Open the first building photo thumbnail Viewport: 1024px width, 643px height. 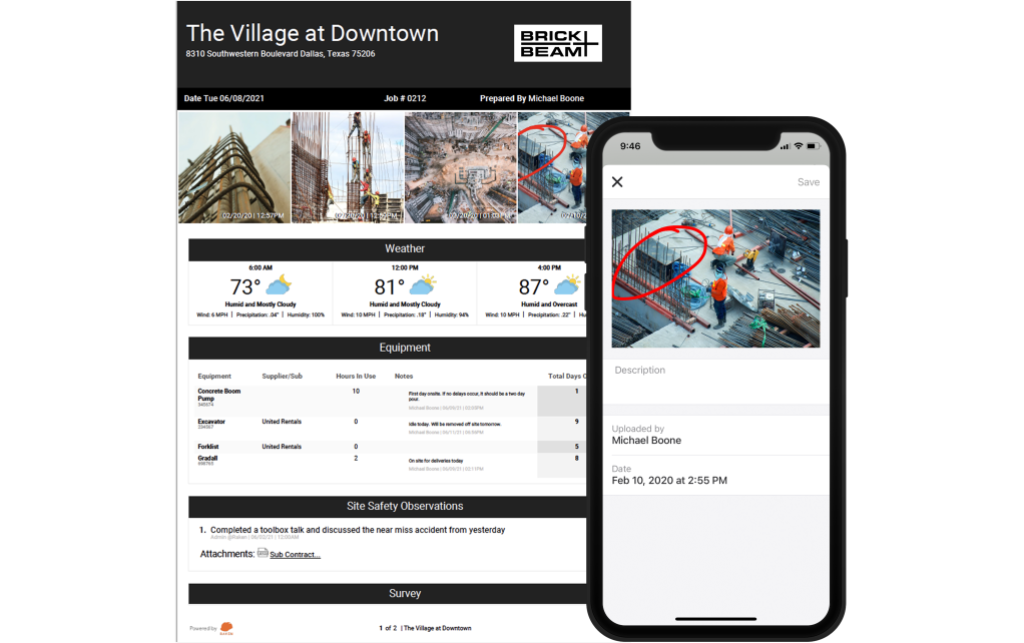tap(234, 167)
